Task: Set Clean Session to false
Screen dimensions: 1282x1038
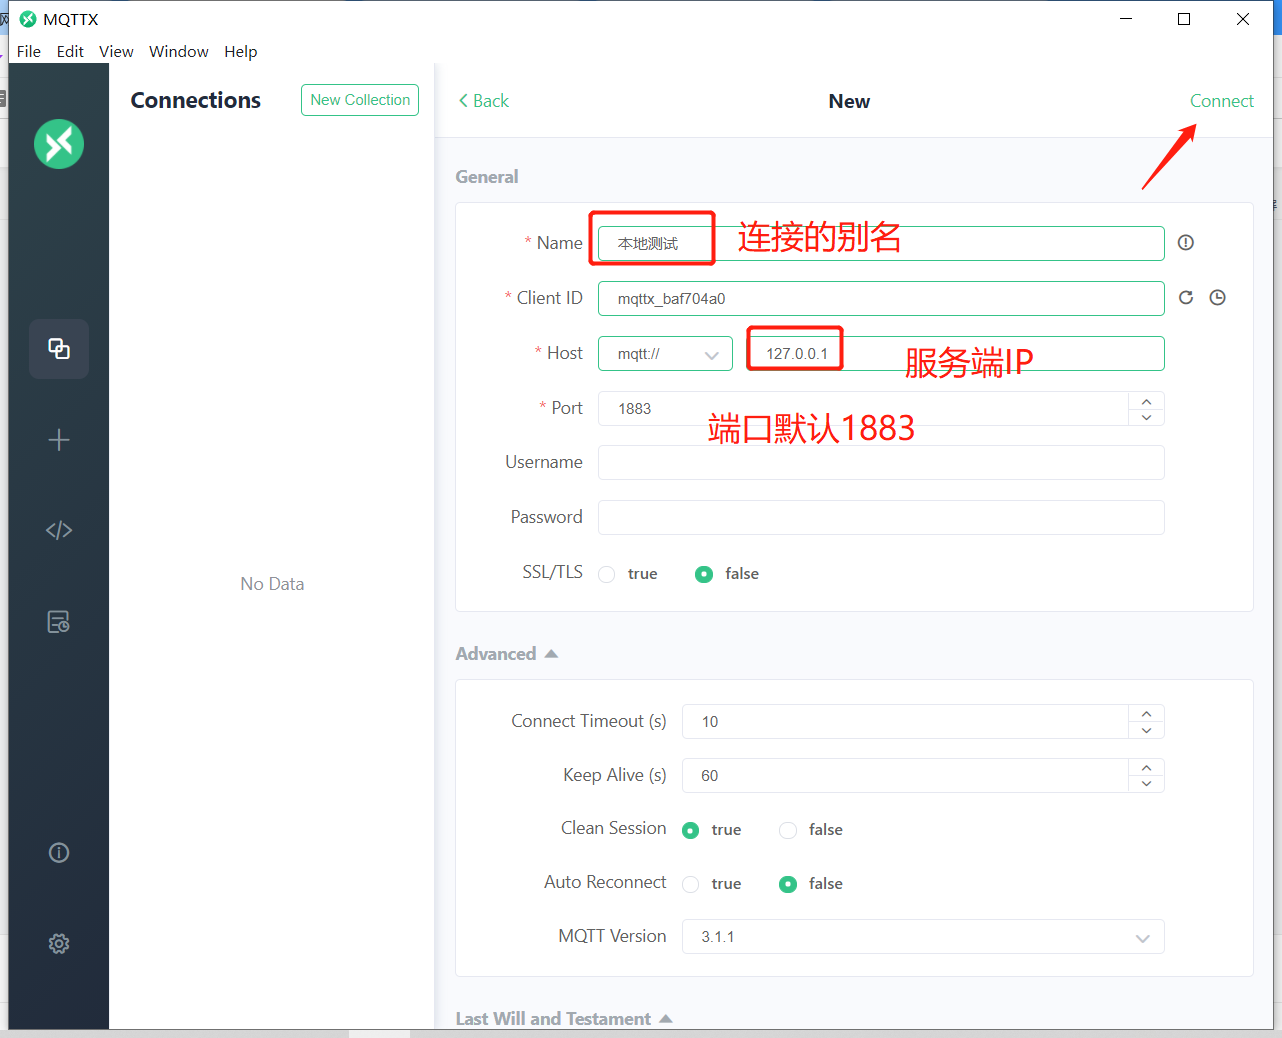Action: tap(788, 830)
